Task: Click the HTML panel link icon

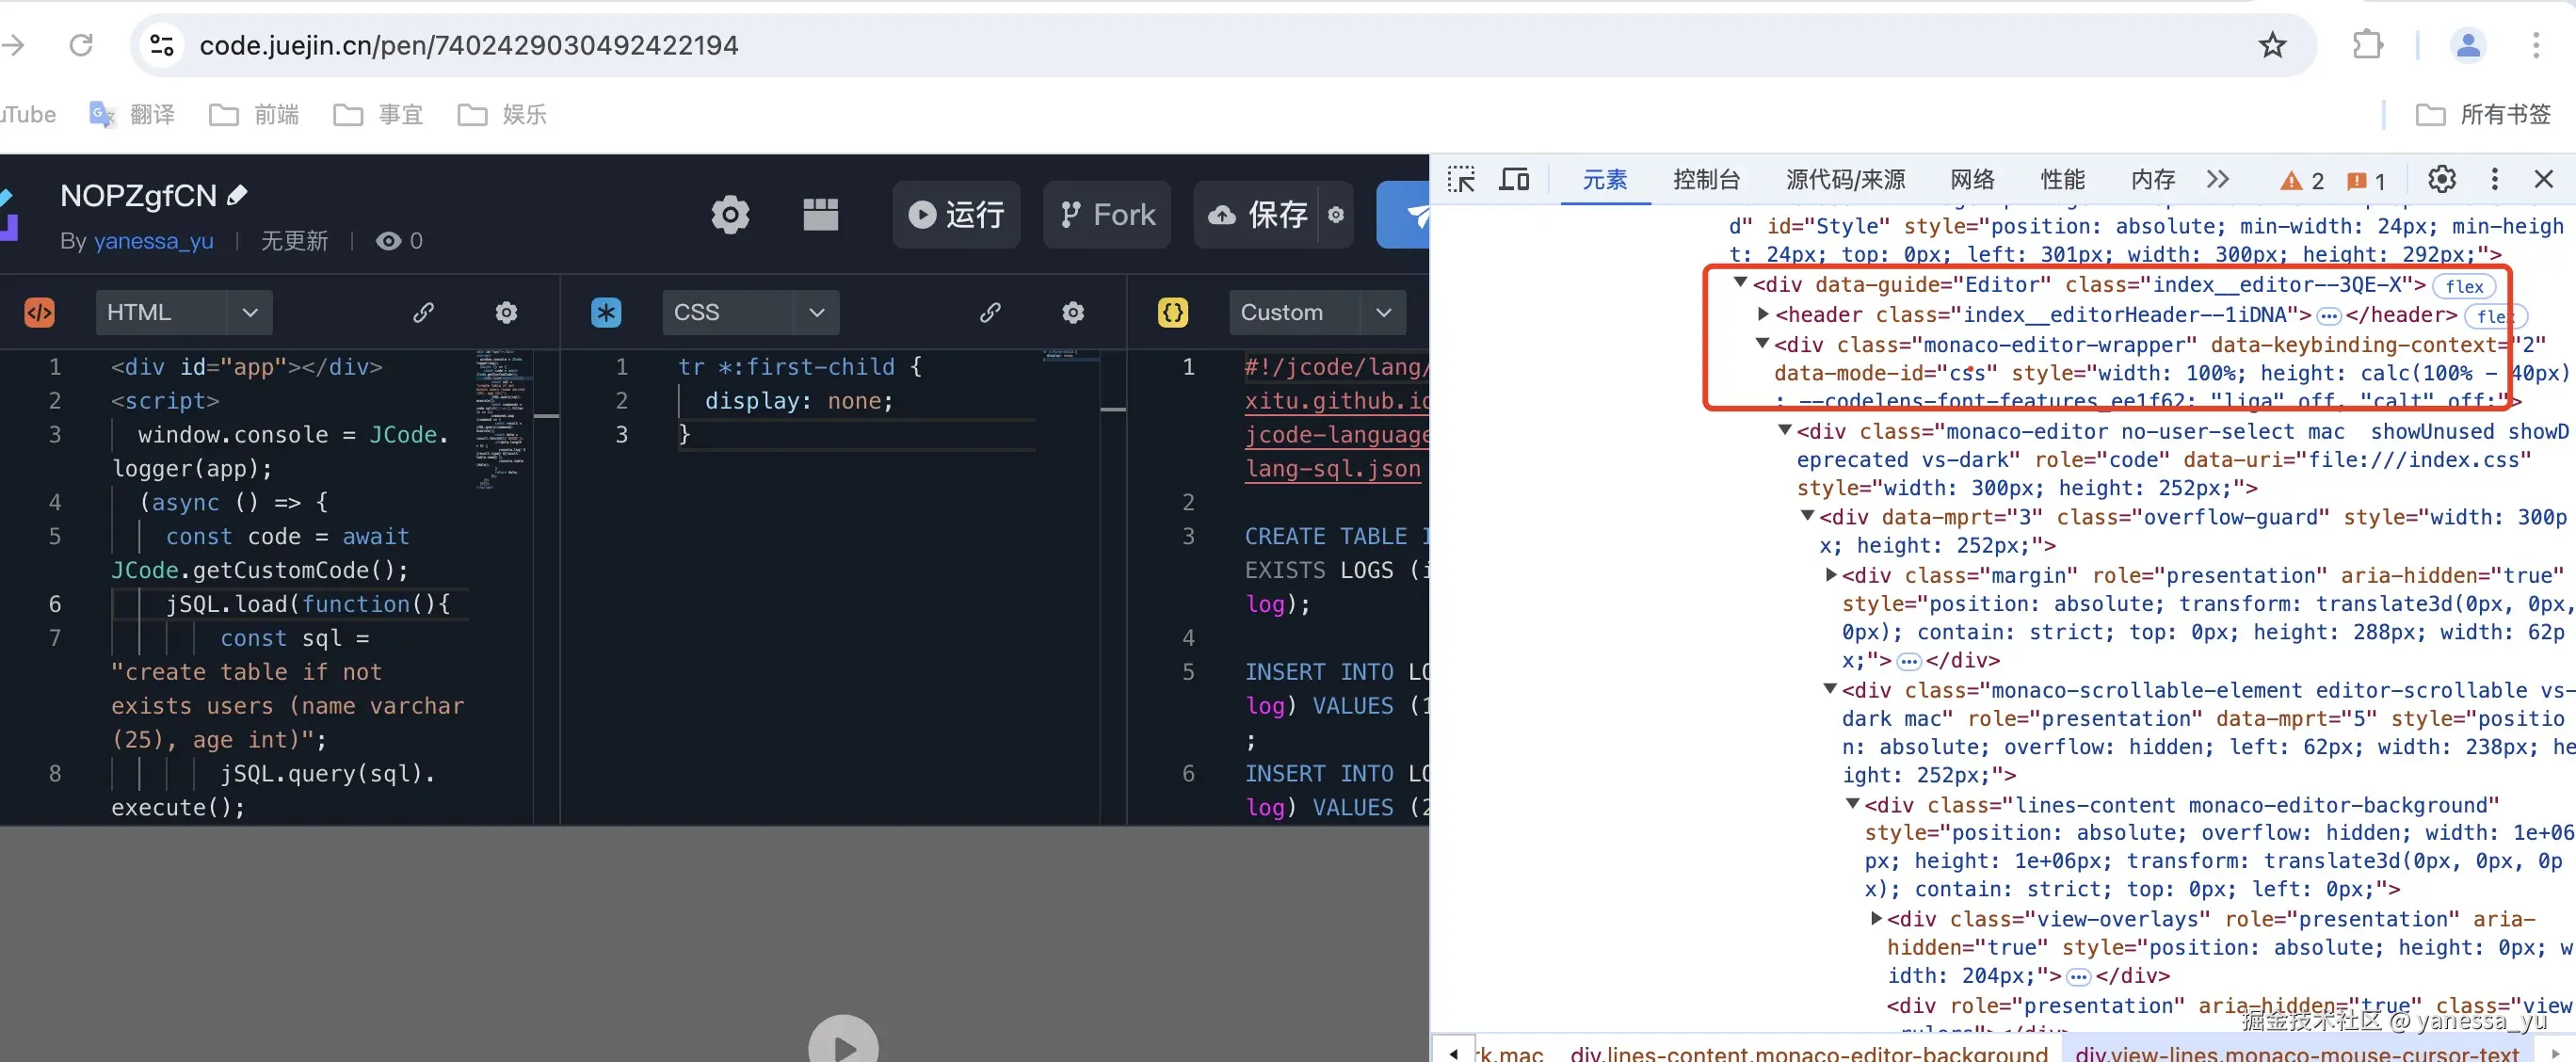Action: point(423,313)
